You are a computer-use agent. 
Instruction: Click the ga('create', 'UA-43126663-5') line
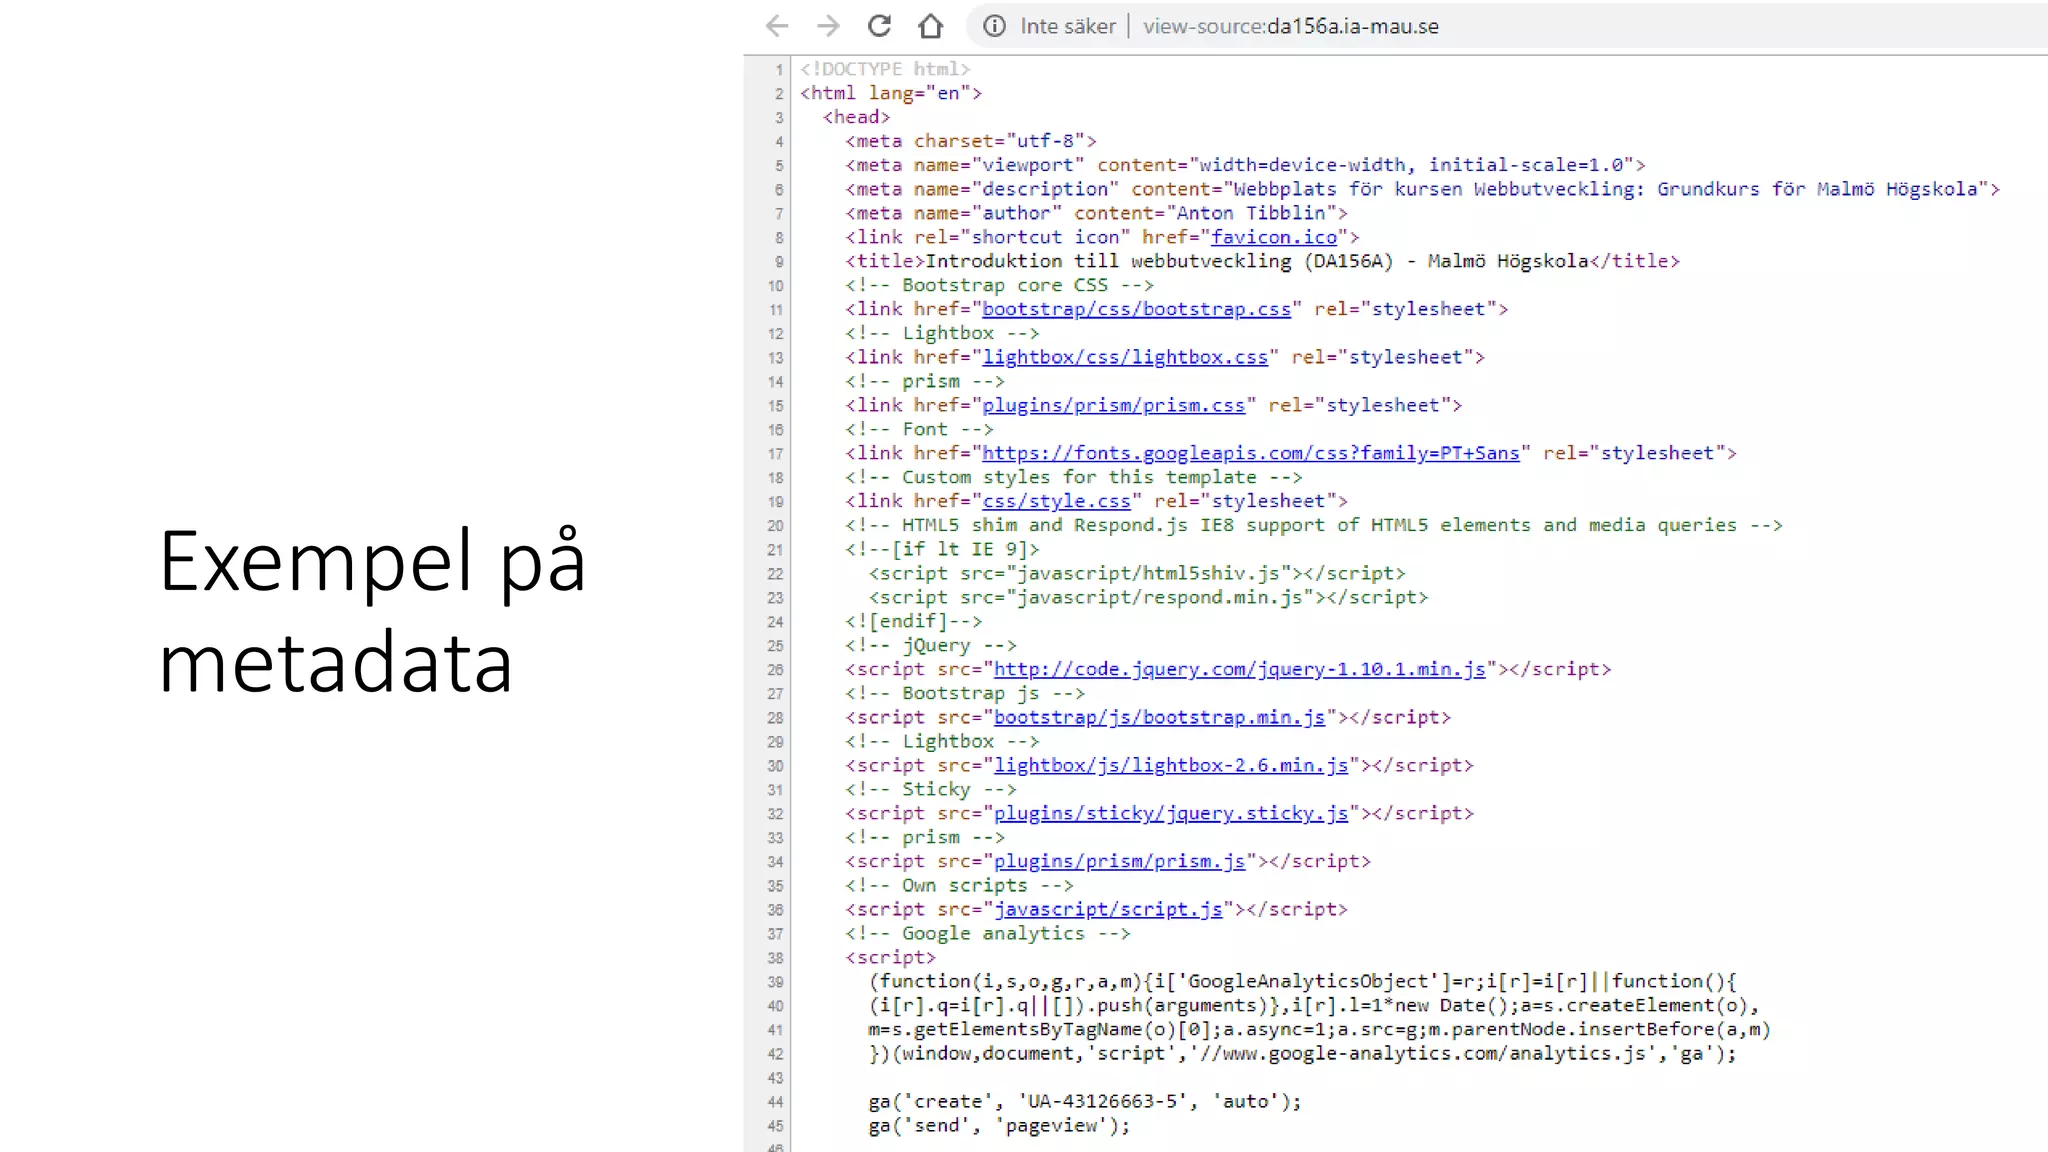1085,1101
